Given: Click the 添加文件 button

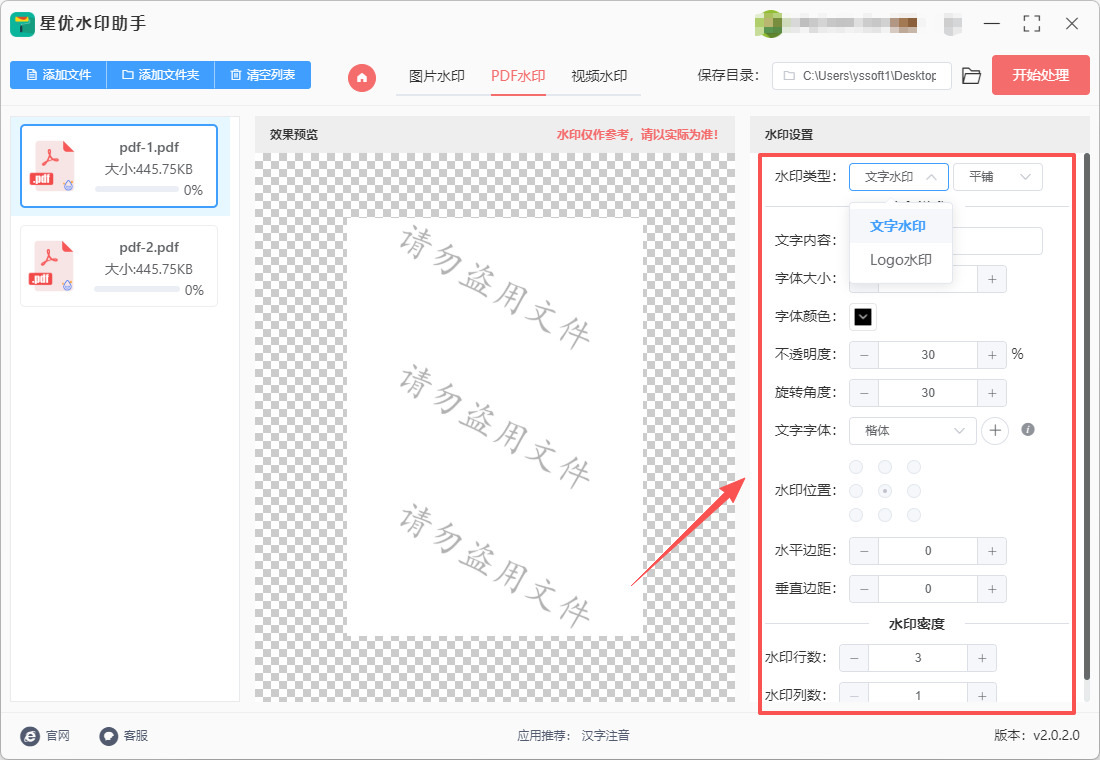Looking at the screenshot, I should click(58, 74).
